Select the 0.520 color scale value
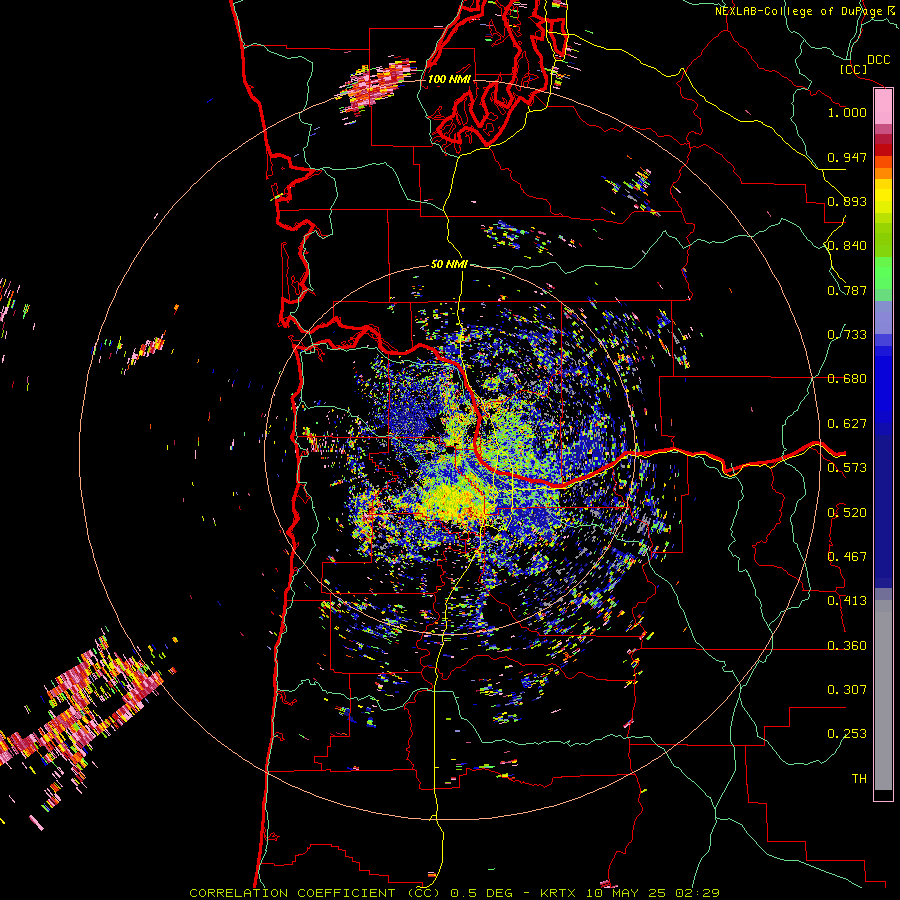The image size is (900, 900). (847, 513)
